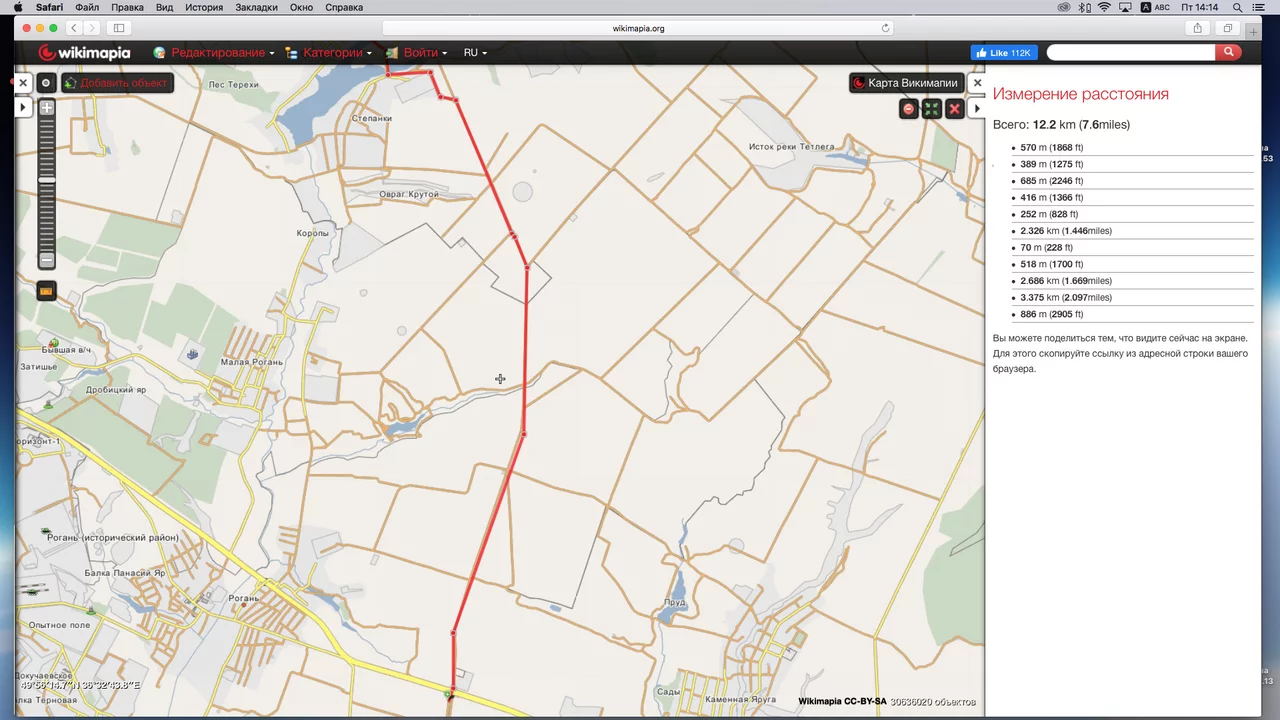The width and height of the screenshot is (1280, 720).
Task: Click the map zoom level slider handle
Action: 47,180
